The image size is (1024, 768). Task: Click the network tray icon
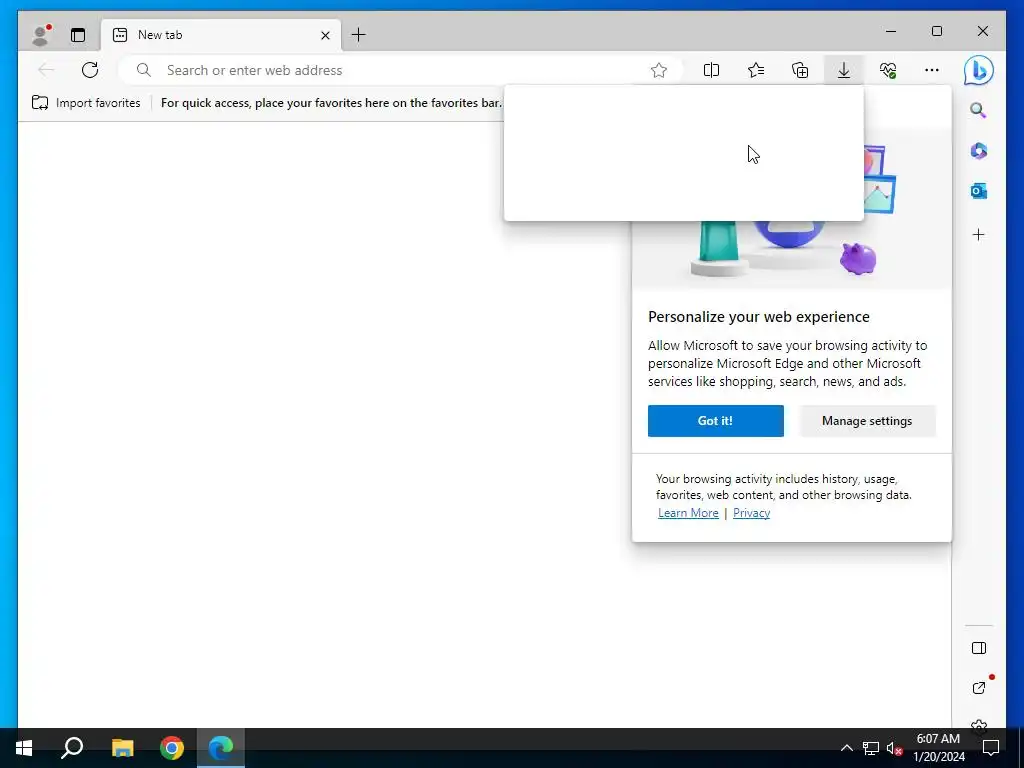(871, 748)
